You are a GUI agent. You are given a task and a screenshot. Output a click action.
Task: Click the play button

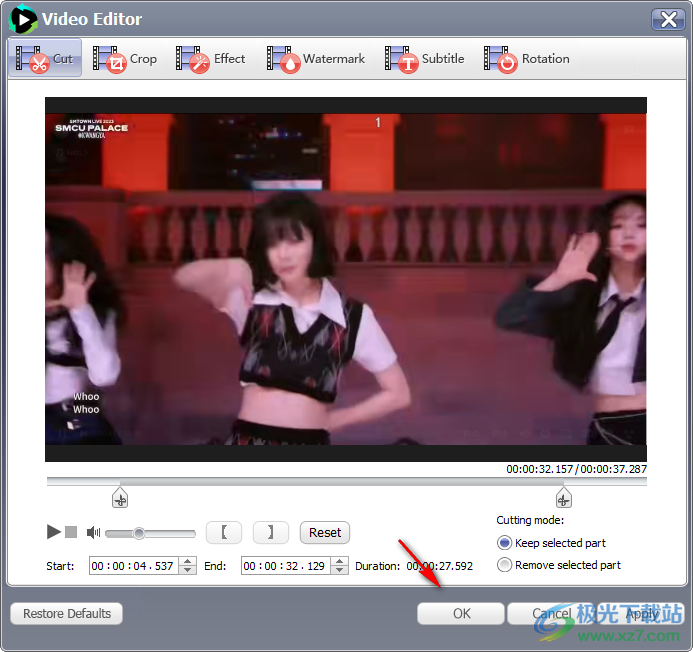click(53, 532)
